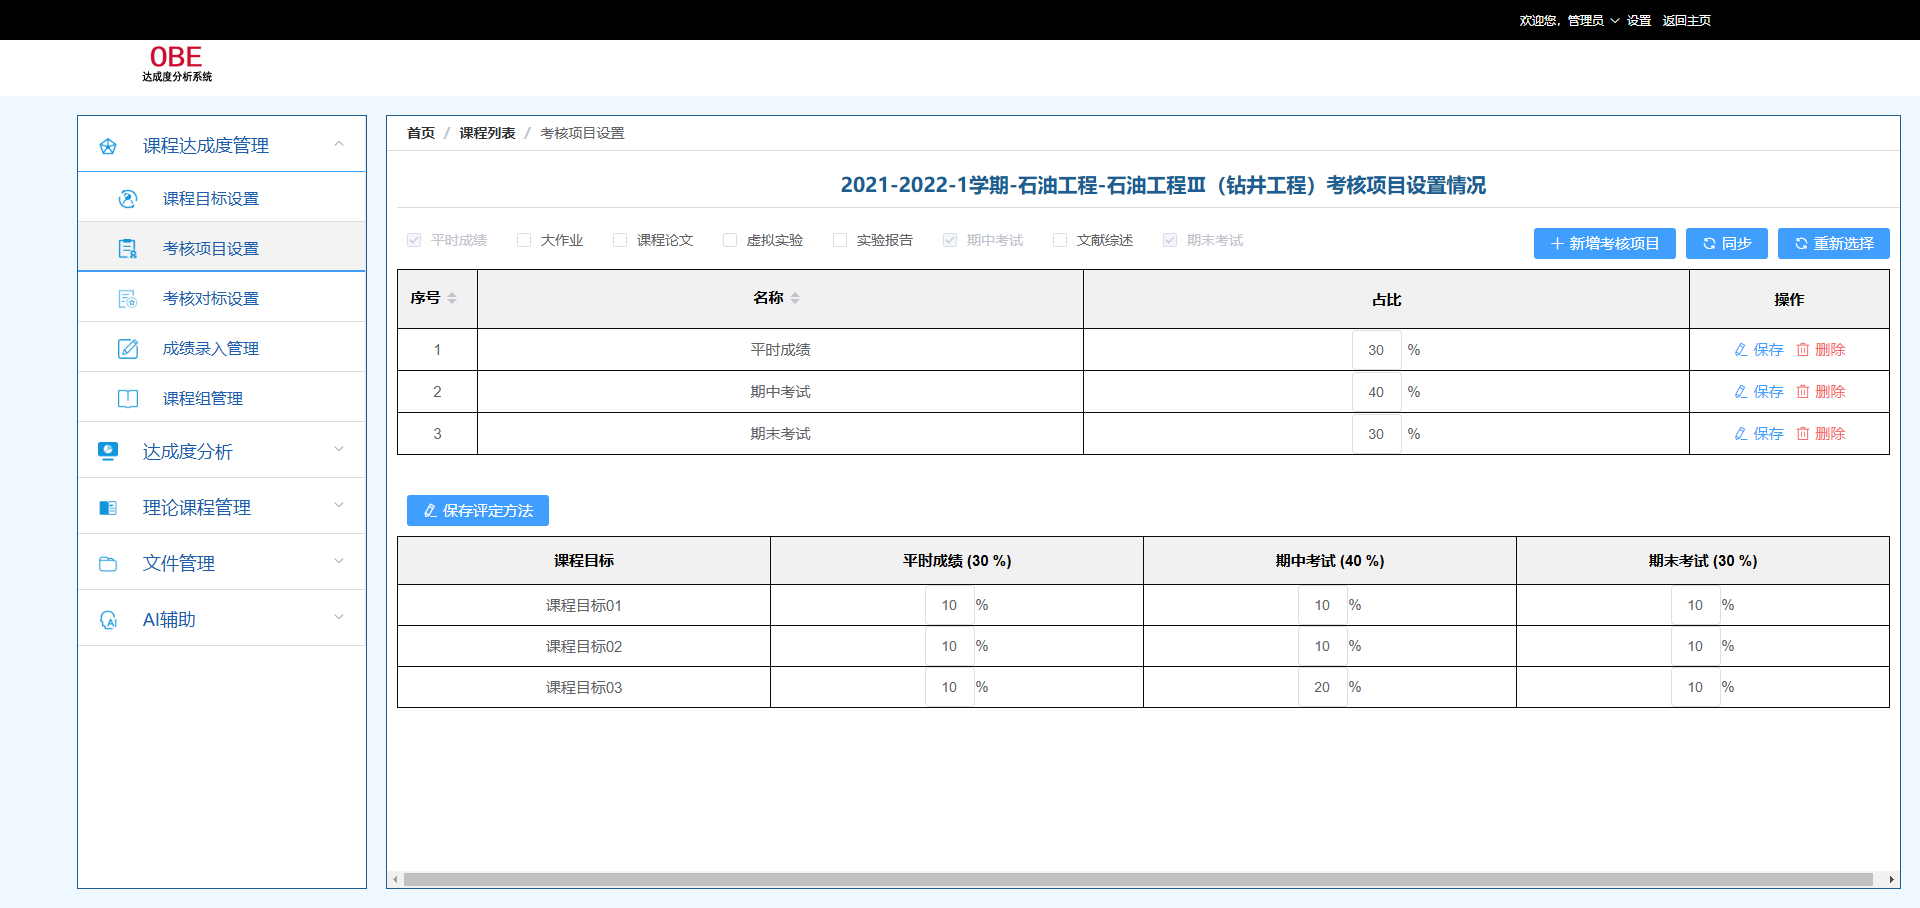Click the 新增考核项目 button
Screen dimensions: 1920x908
click(x=1604, y=244)
